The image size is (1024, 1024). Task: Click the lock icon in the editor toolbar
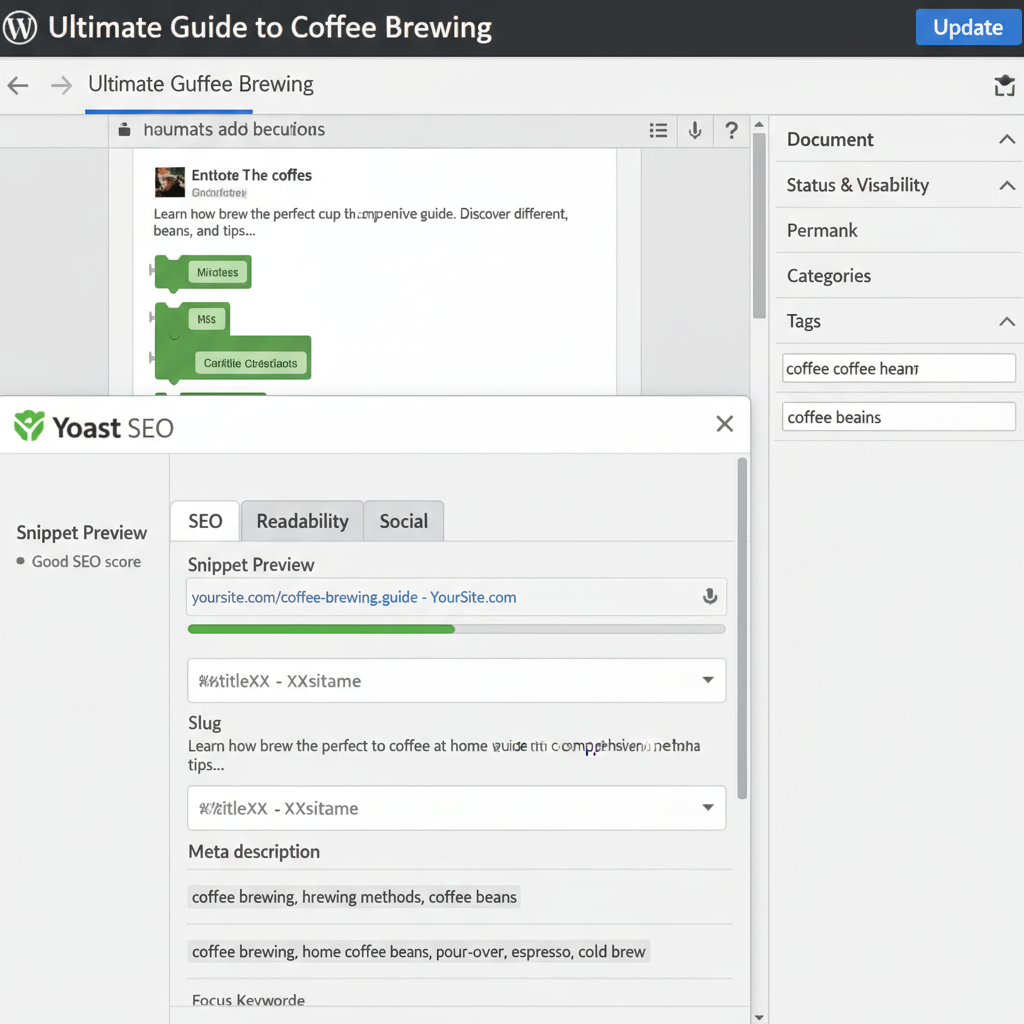123,129
